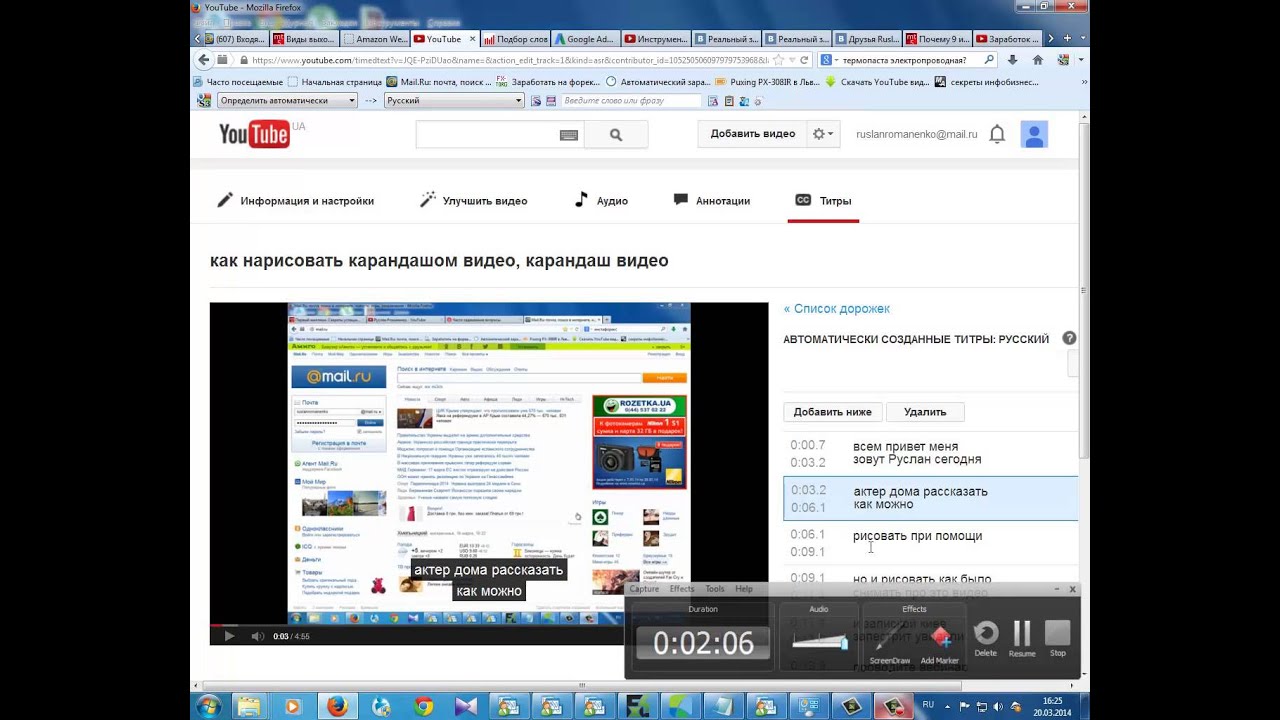Click Удалить button
The width and height of the screenshot is (1280, 720).
pyautogui.click(x=925, y=412)
